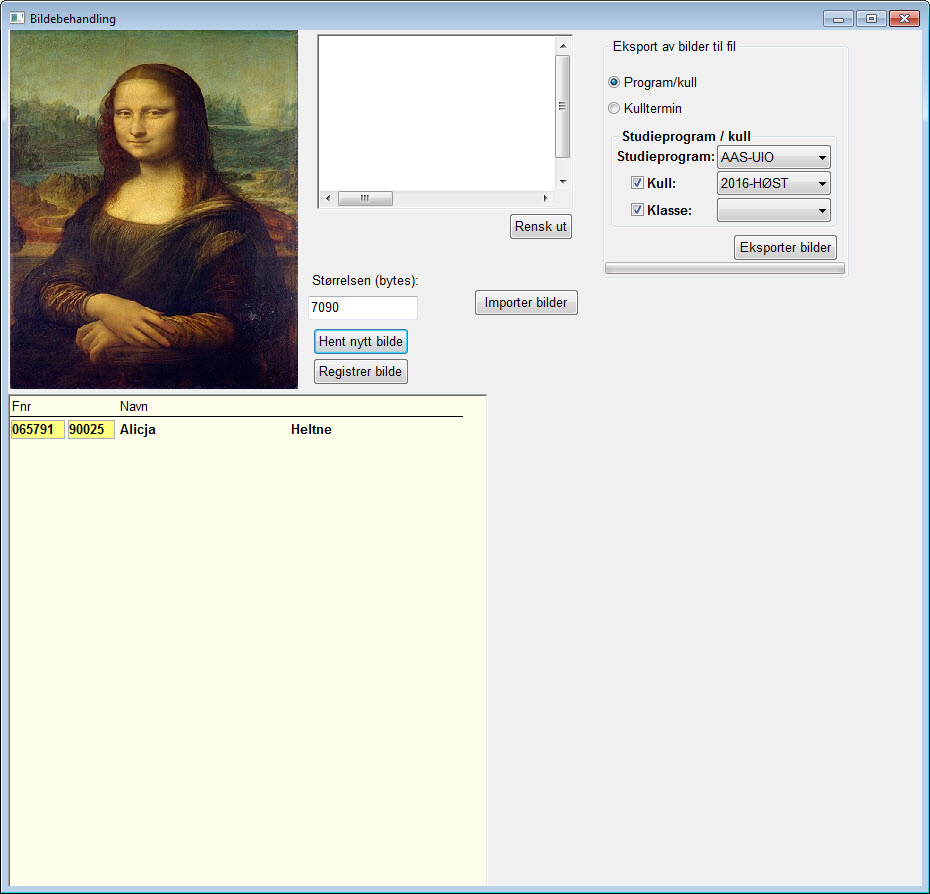Click the Størrelsen (bytes) input field
This screenshot has height=894, width=930.
[363, 307]
